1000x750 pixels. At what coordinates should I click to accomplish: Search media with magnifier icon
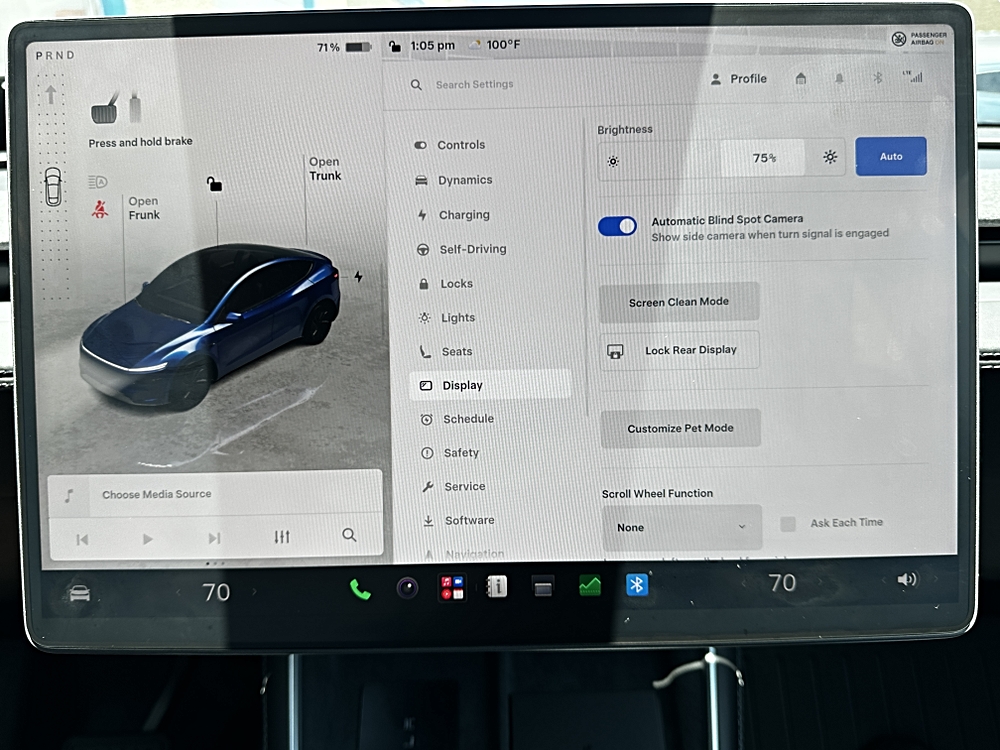tap(349, 535)
